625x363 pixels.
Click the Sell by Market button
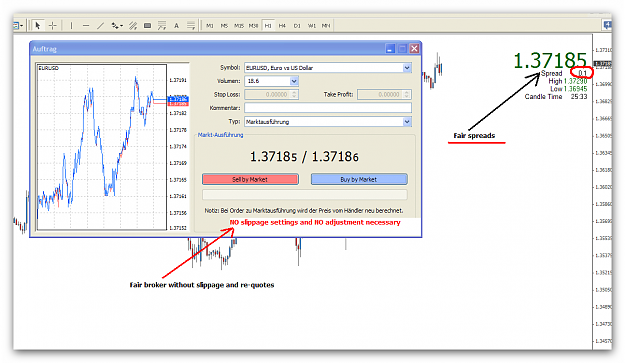[x=250, y=179]
